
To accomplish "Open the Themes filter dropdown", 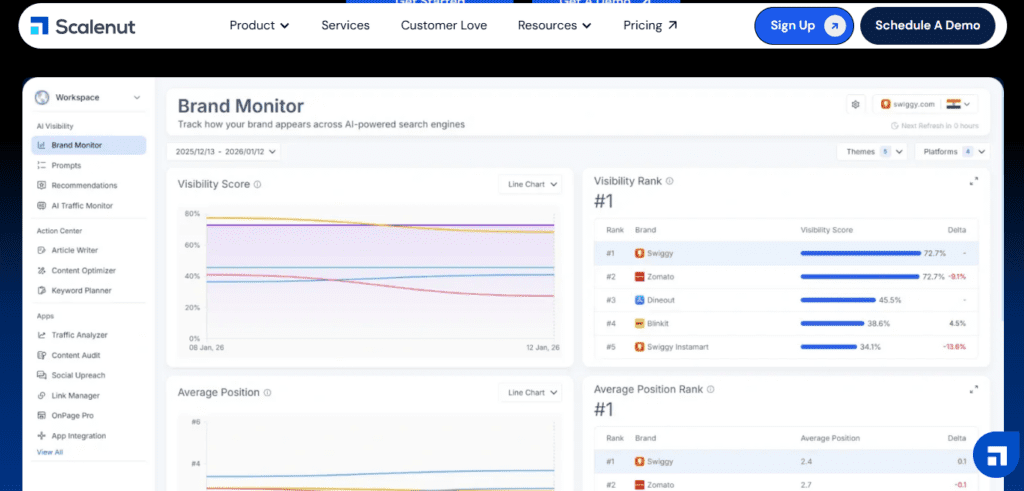I will click(x=871, y=151).
